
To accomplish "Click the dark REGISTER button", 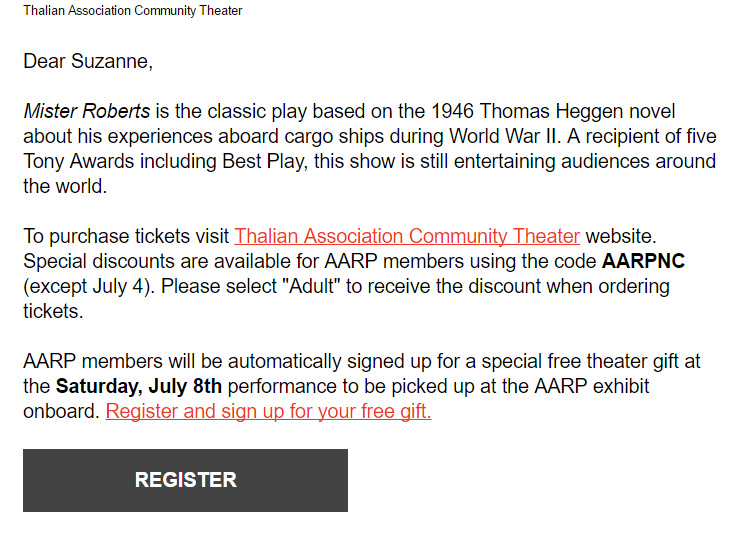I will (185, 480).
